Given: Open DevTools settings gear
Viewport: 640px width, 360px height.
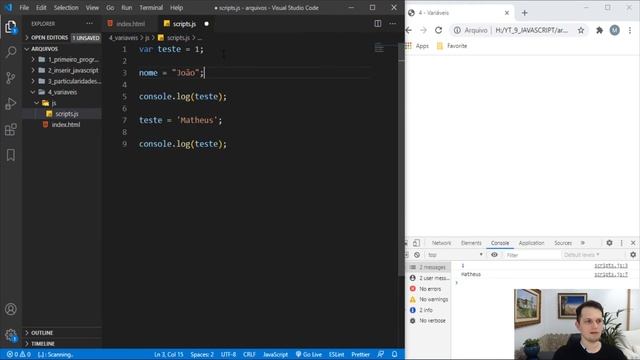Looking at the screenshot, I should point(609,243).
